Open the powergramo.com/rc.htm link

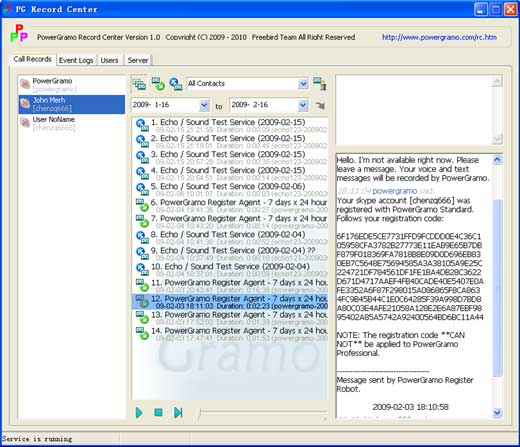pos(439,37)
